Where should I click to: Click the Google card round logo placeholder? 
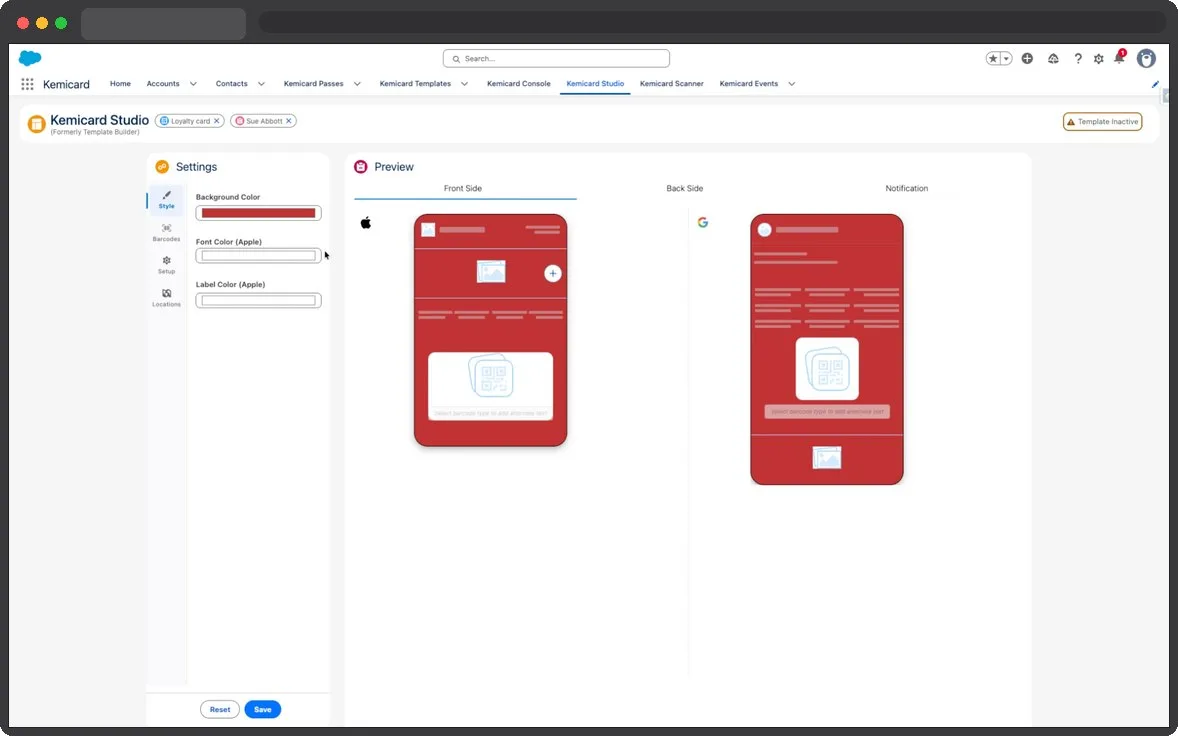pos(764,230)
